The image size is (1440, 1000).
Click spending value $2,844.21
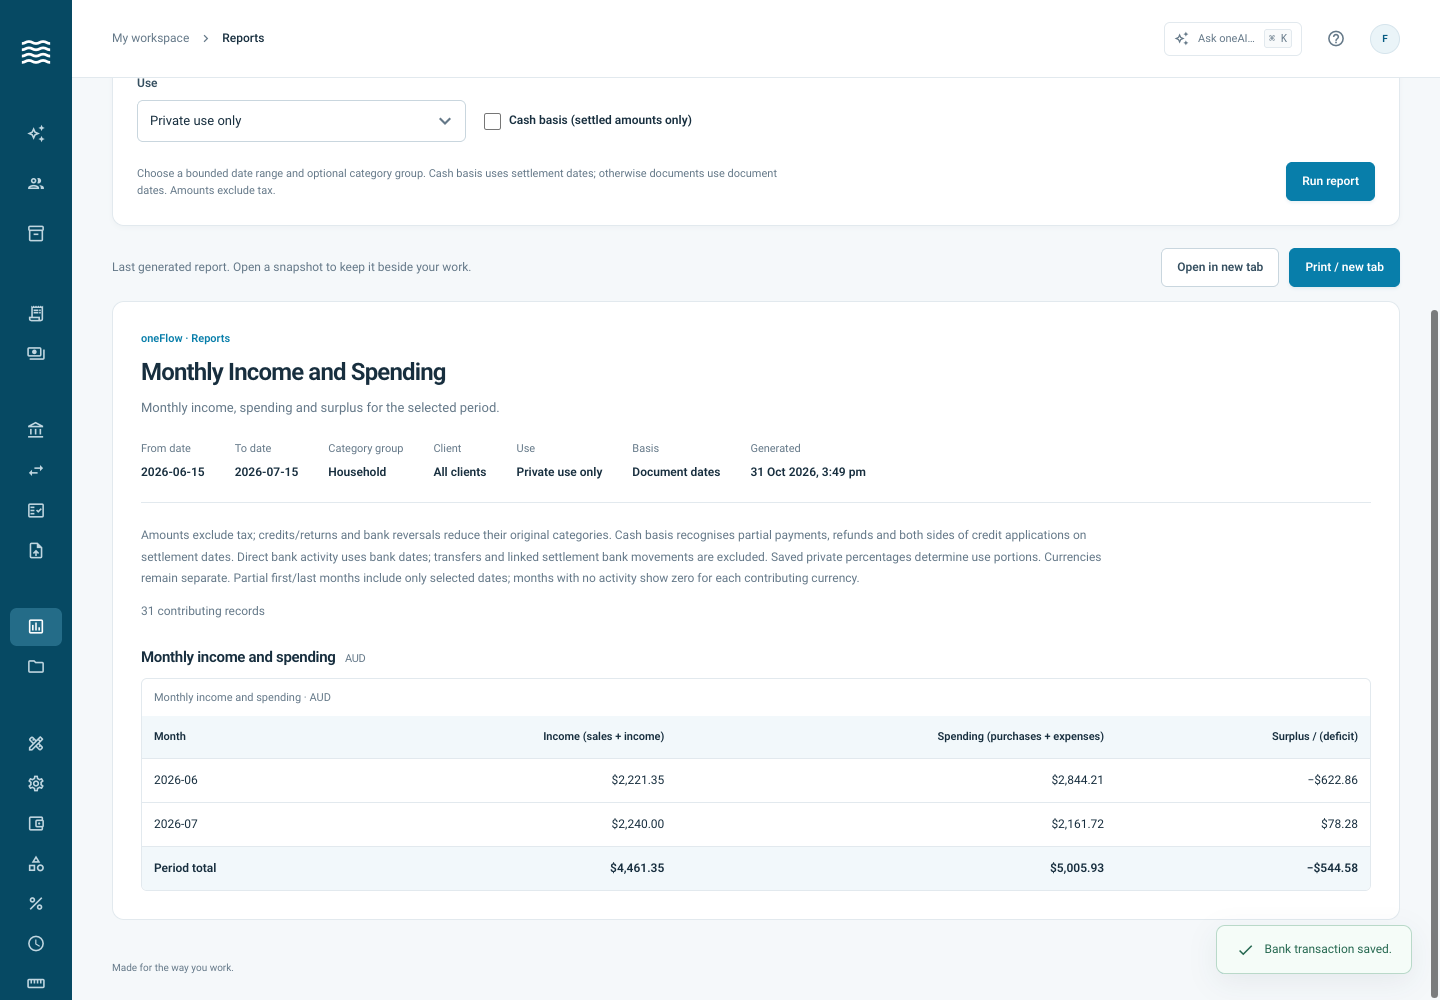coord(1077,780)
